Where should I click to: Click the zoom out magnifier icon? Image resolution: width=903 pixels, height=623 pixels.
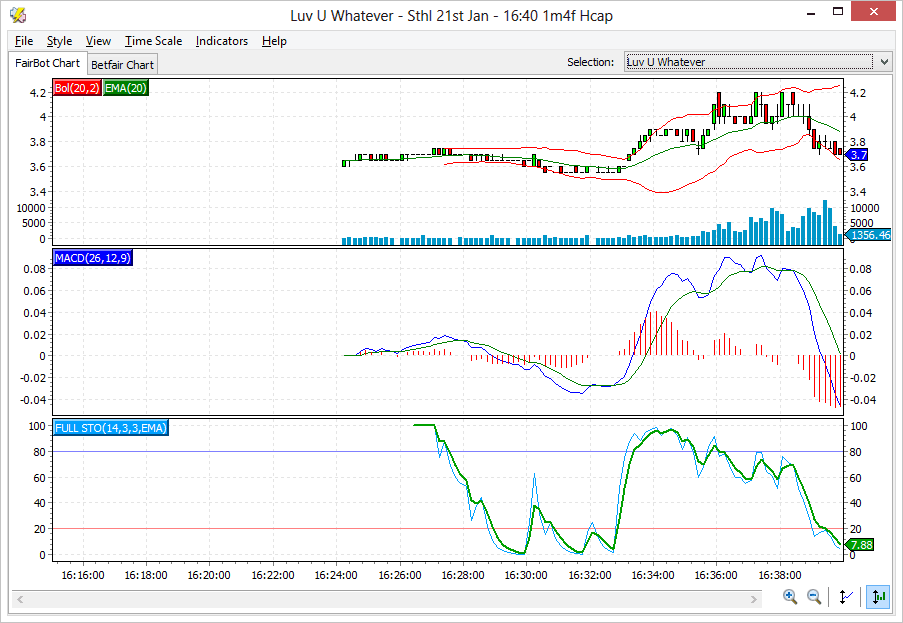point(814,597)
